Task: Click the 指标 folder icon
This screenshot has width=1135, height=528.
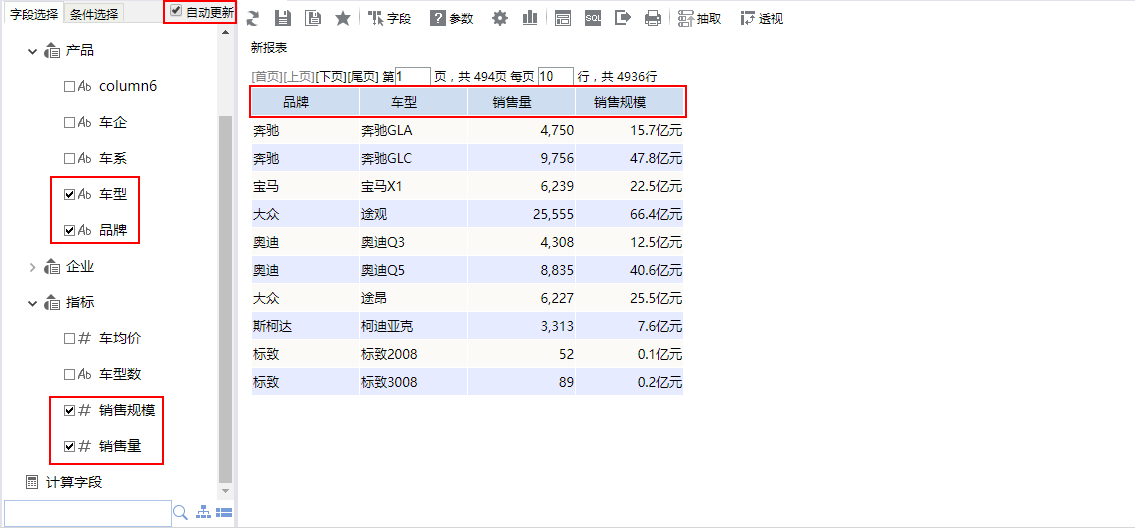Action: click(51, 303)
